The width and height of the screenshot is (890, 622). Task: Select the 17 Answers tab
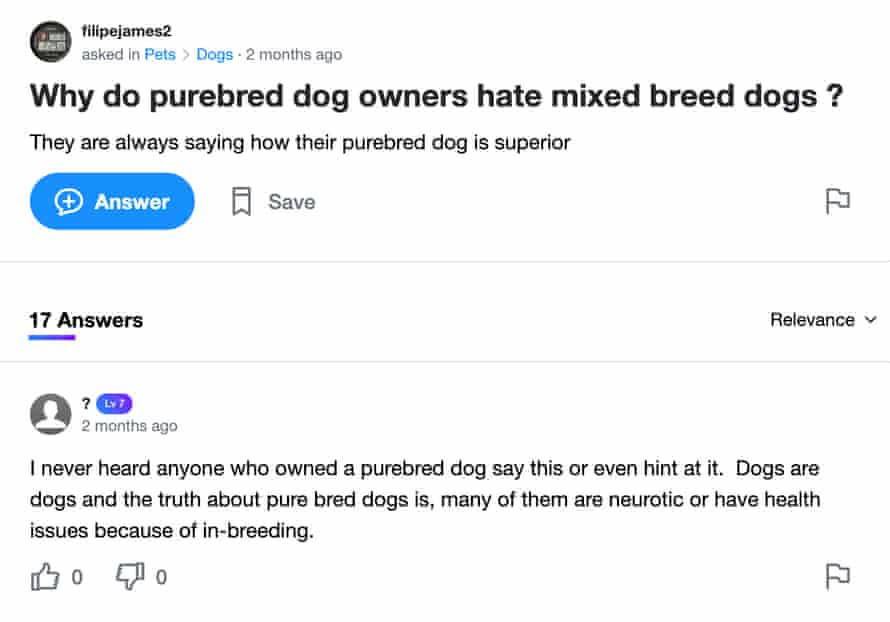click(x=86, y=320)
